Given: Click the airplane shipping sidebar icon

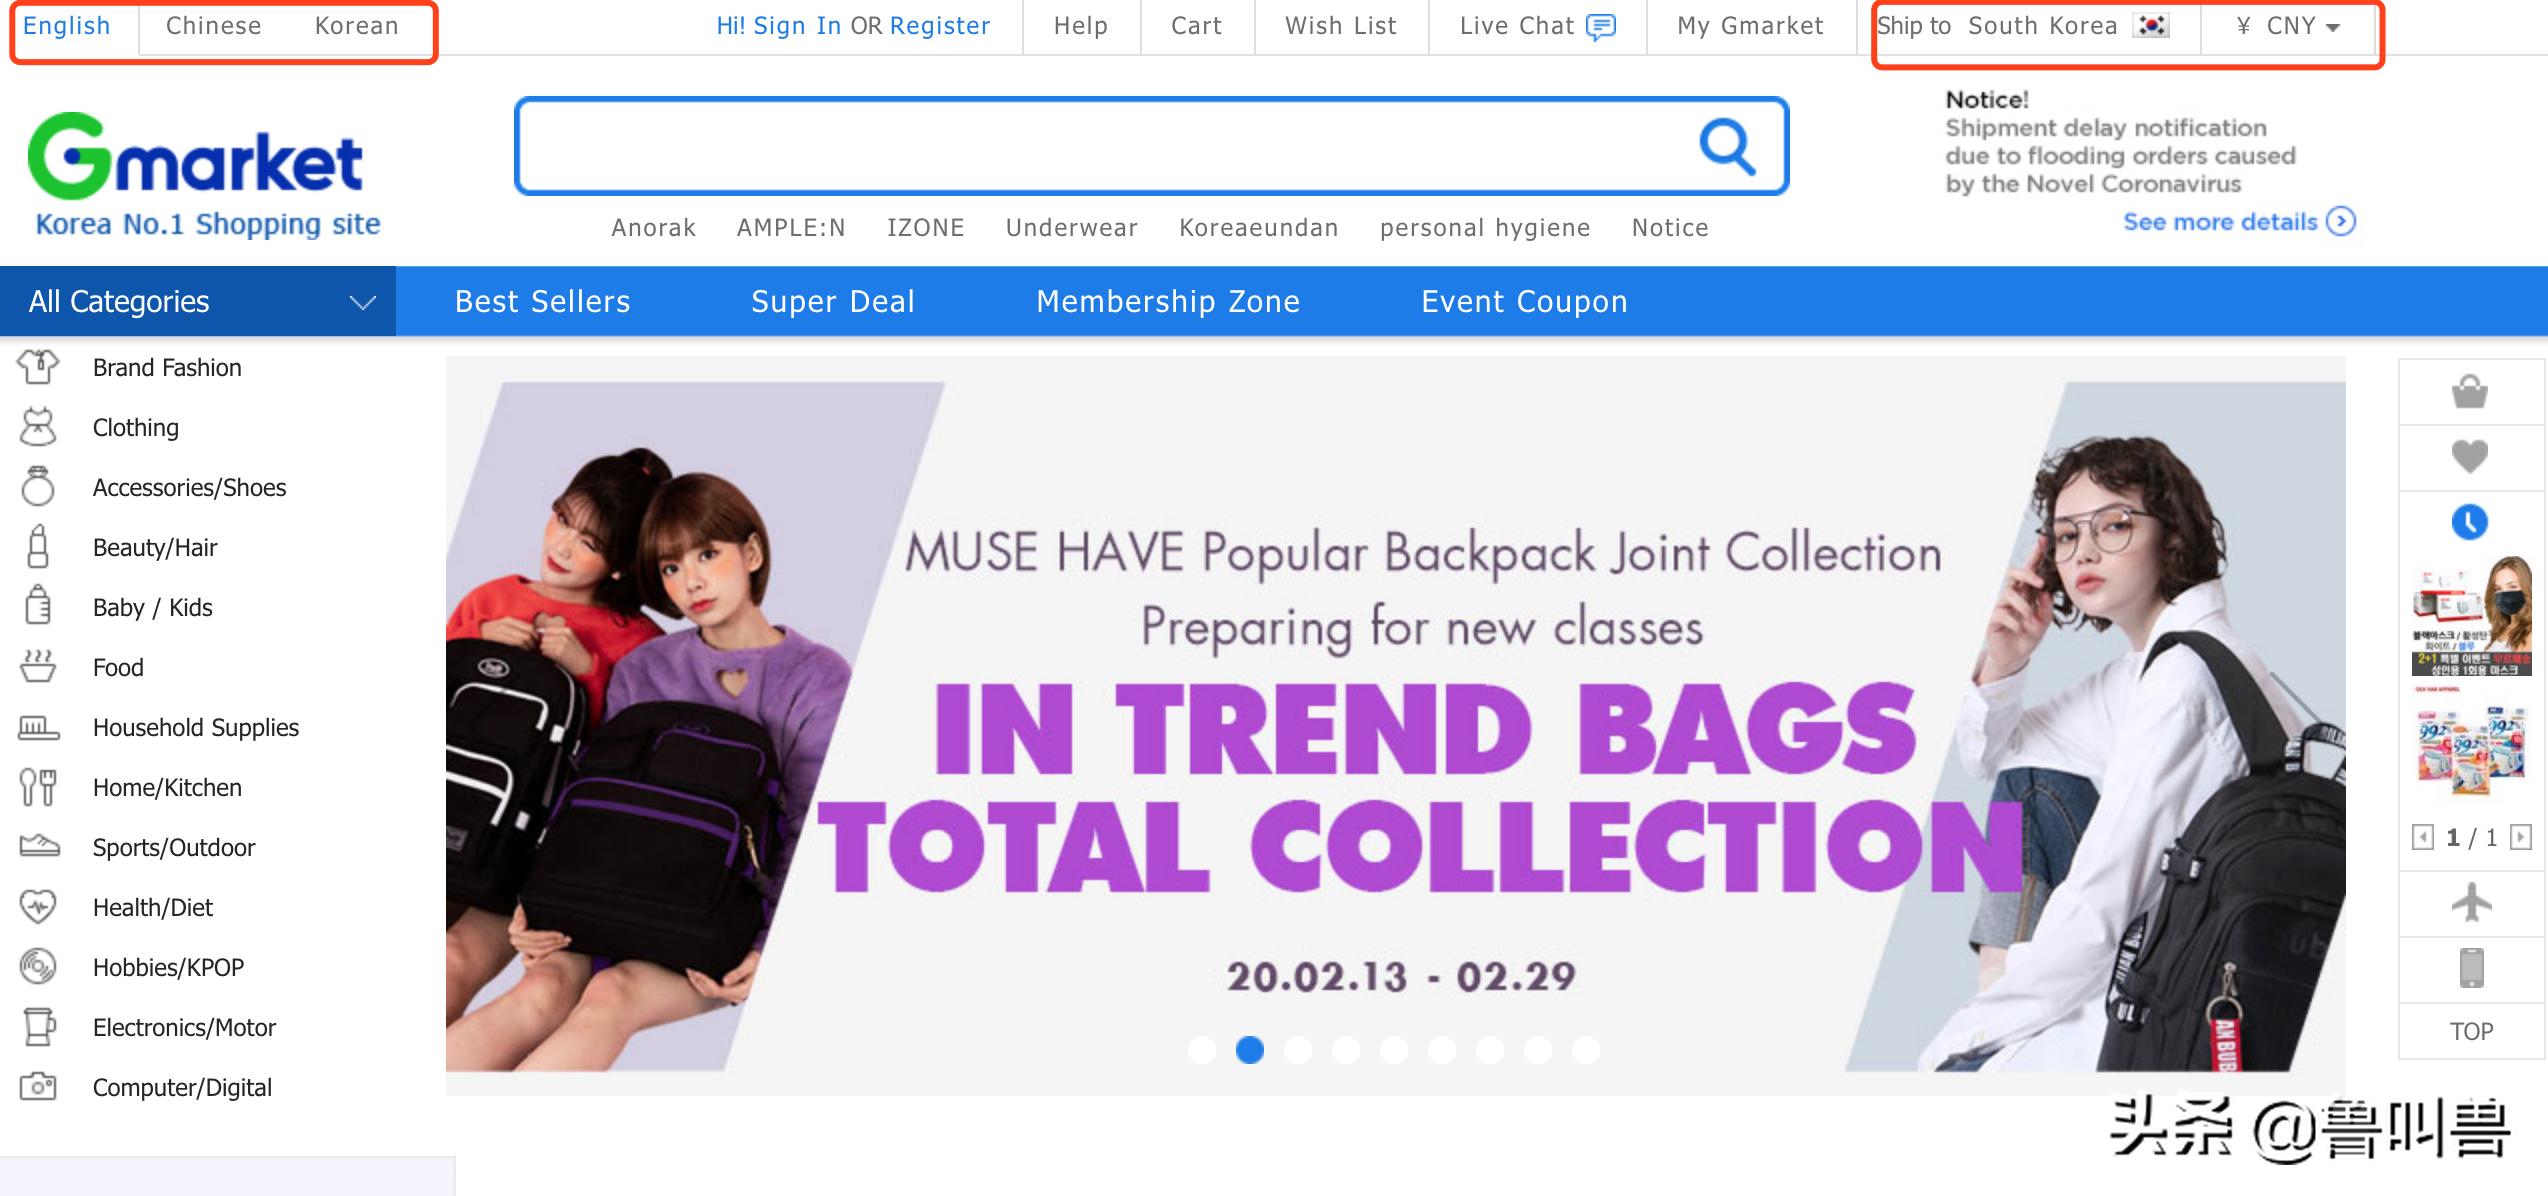Looking at the screenshot, I should 2471,903.
